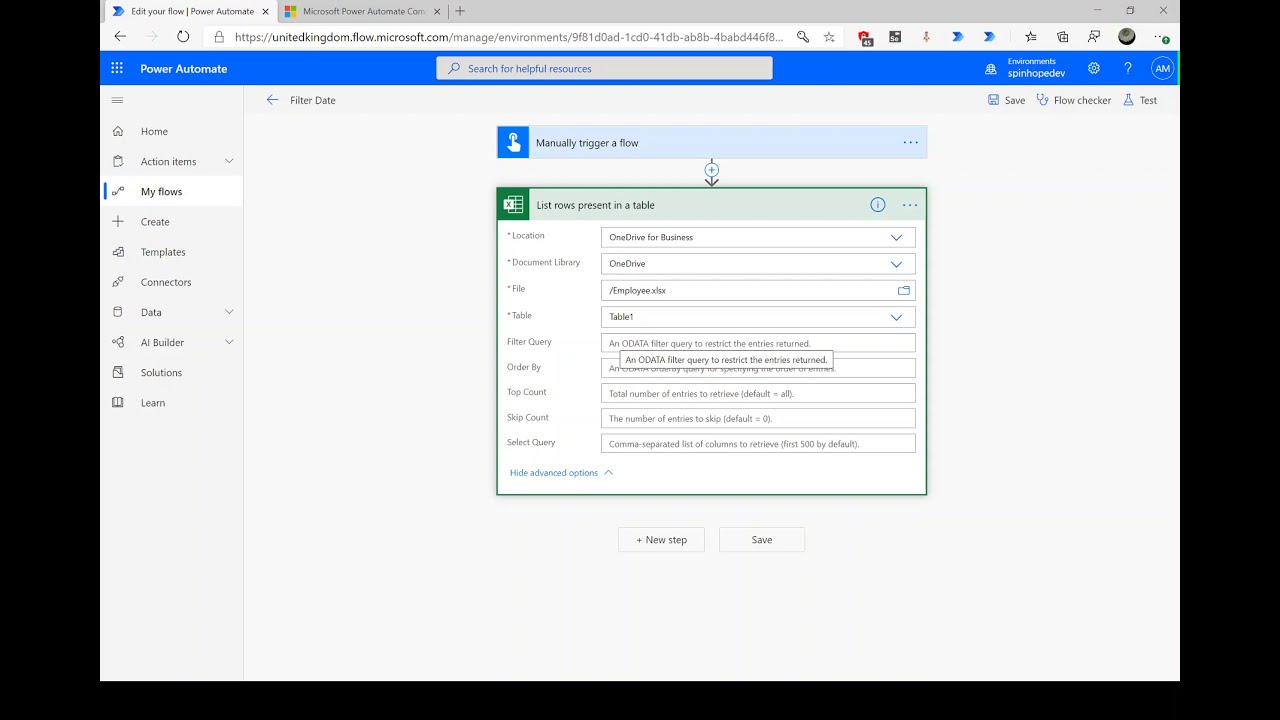Click the File field containing /Employee.xlsx
This screenshot has width=1280, height=720.
pos(758,290)
